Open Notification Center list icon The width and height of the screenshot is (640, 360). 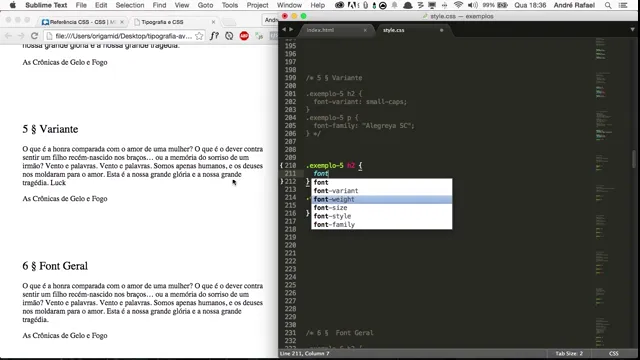[623, 5]
